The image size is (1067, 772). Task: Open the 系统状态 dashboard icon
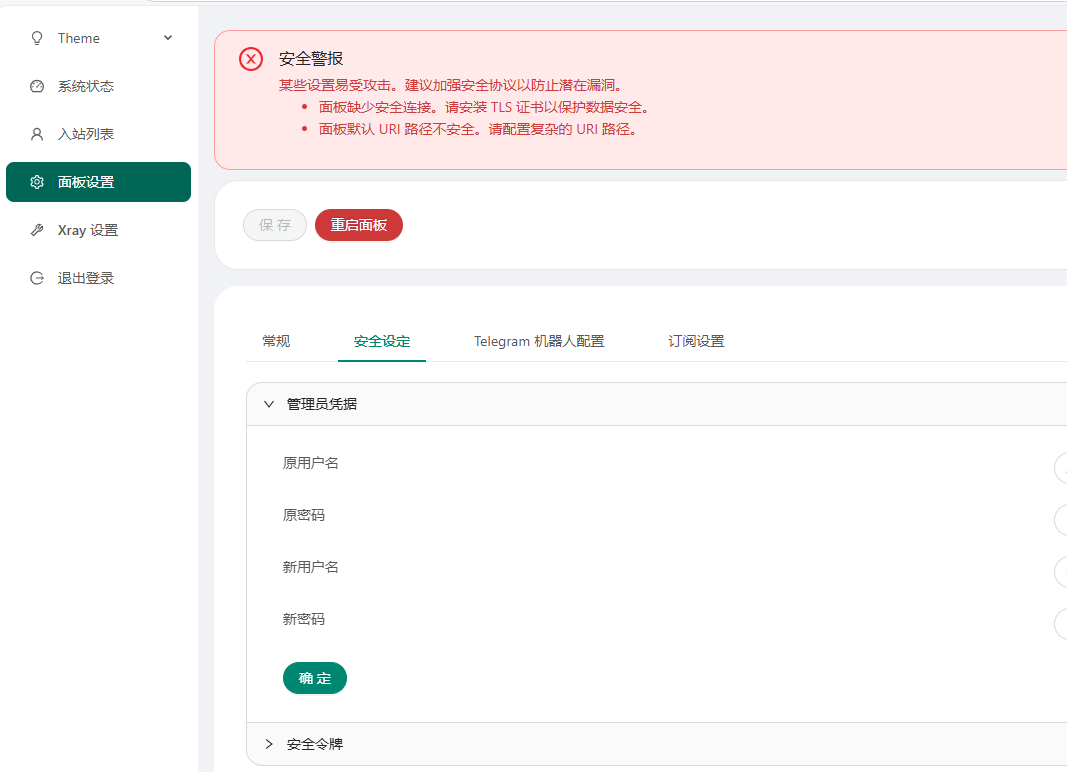coord(37,86)
